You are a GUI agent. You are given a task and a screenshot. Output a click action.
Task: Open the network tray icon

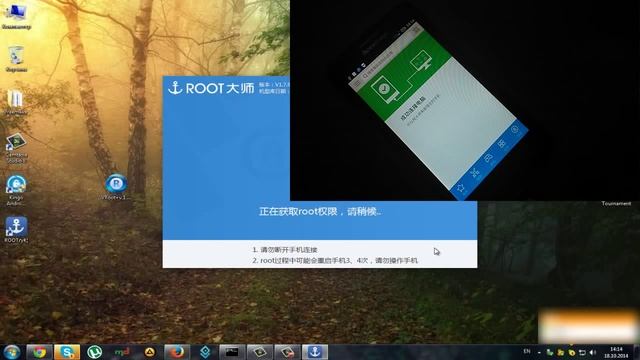tap(582, 352)
